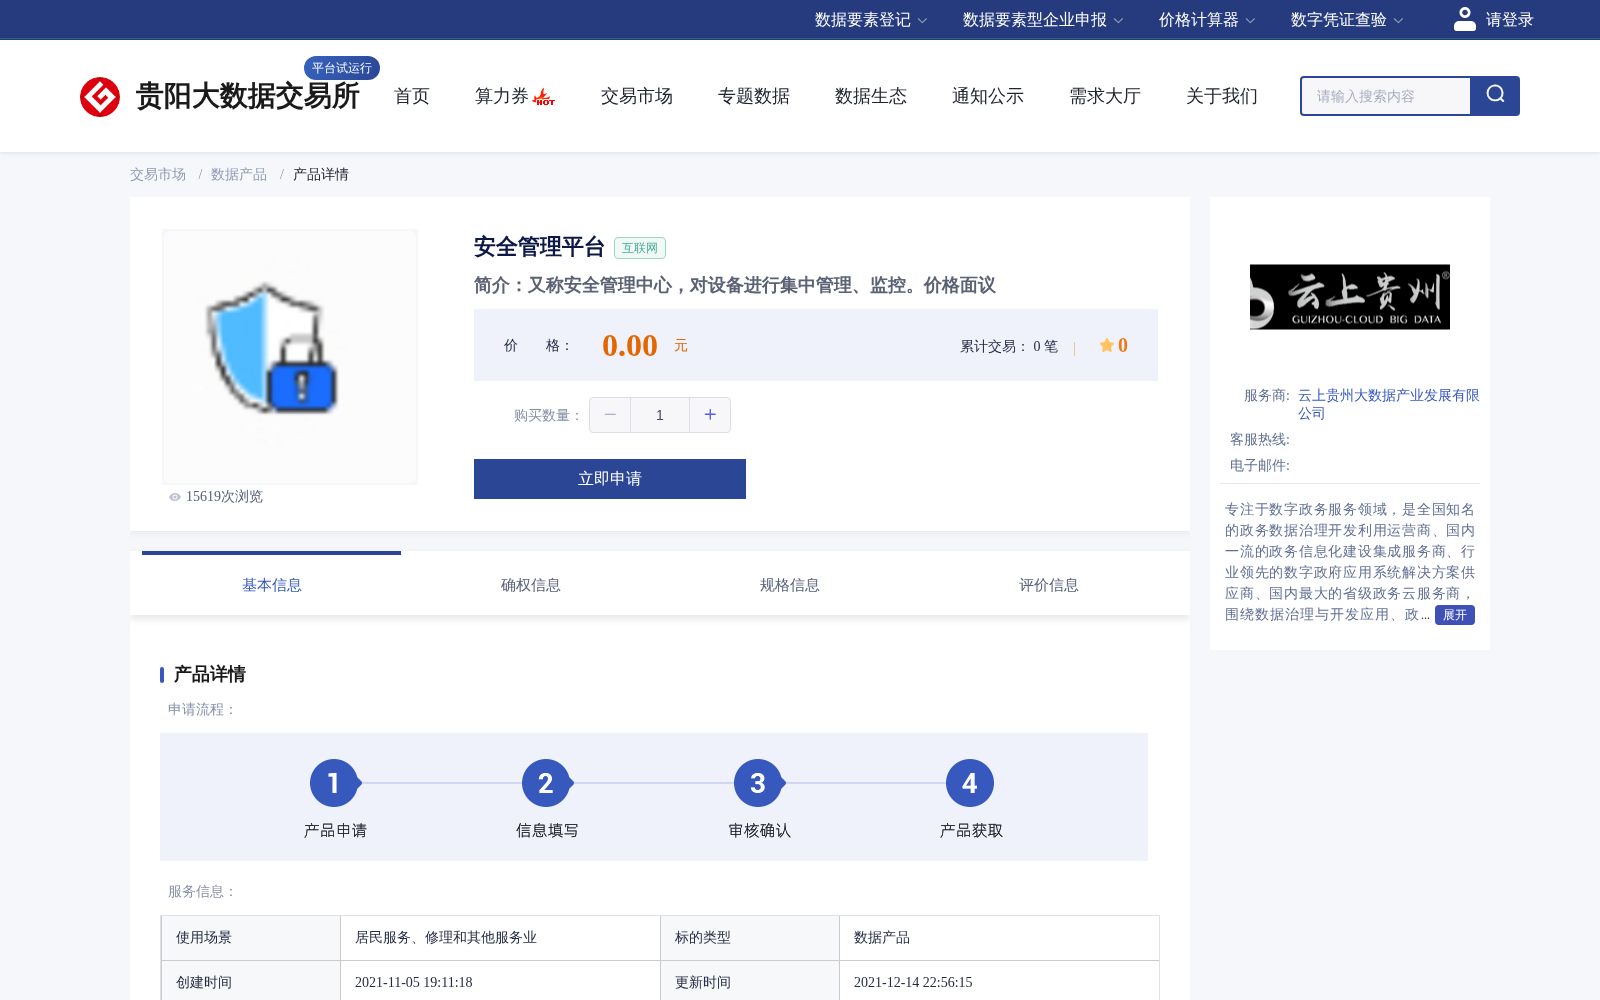The height and width of the screenshot is (1000, 1600).
Task: Click the 请登录 login link
Action: [1509, 20]
